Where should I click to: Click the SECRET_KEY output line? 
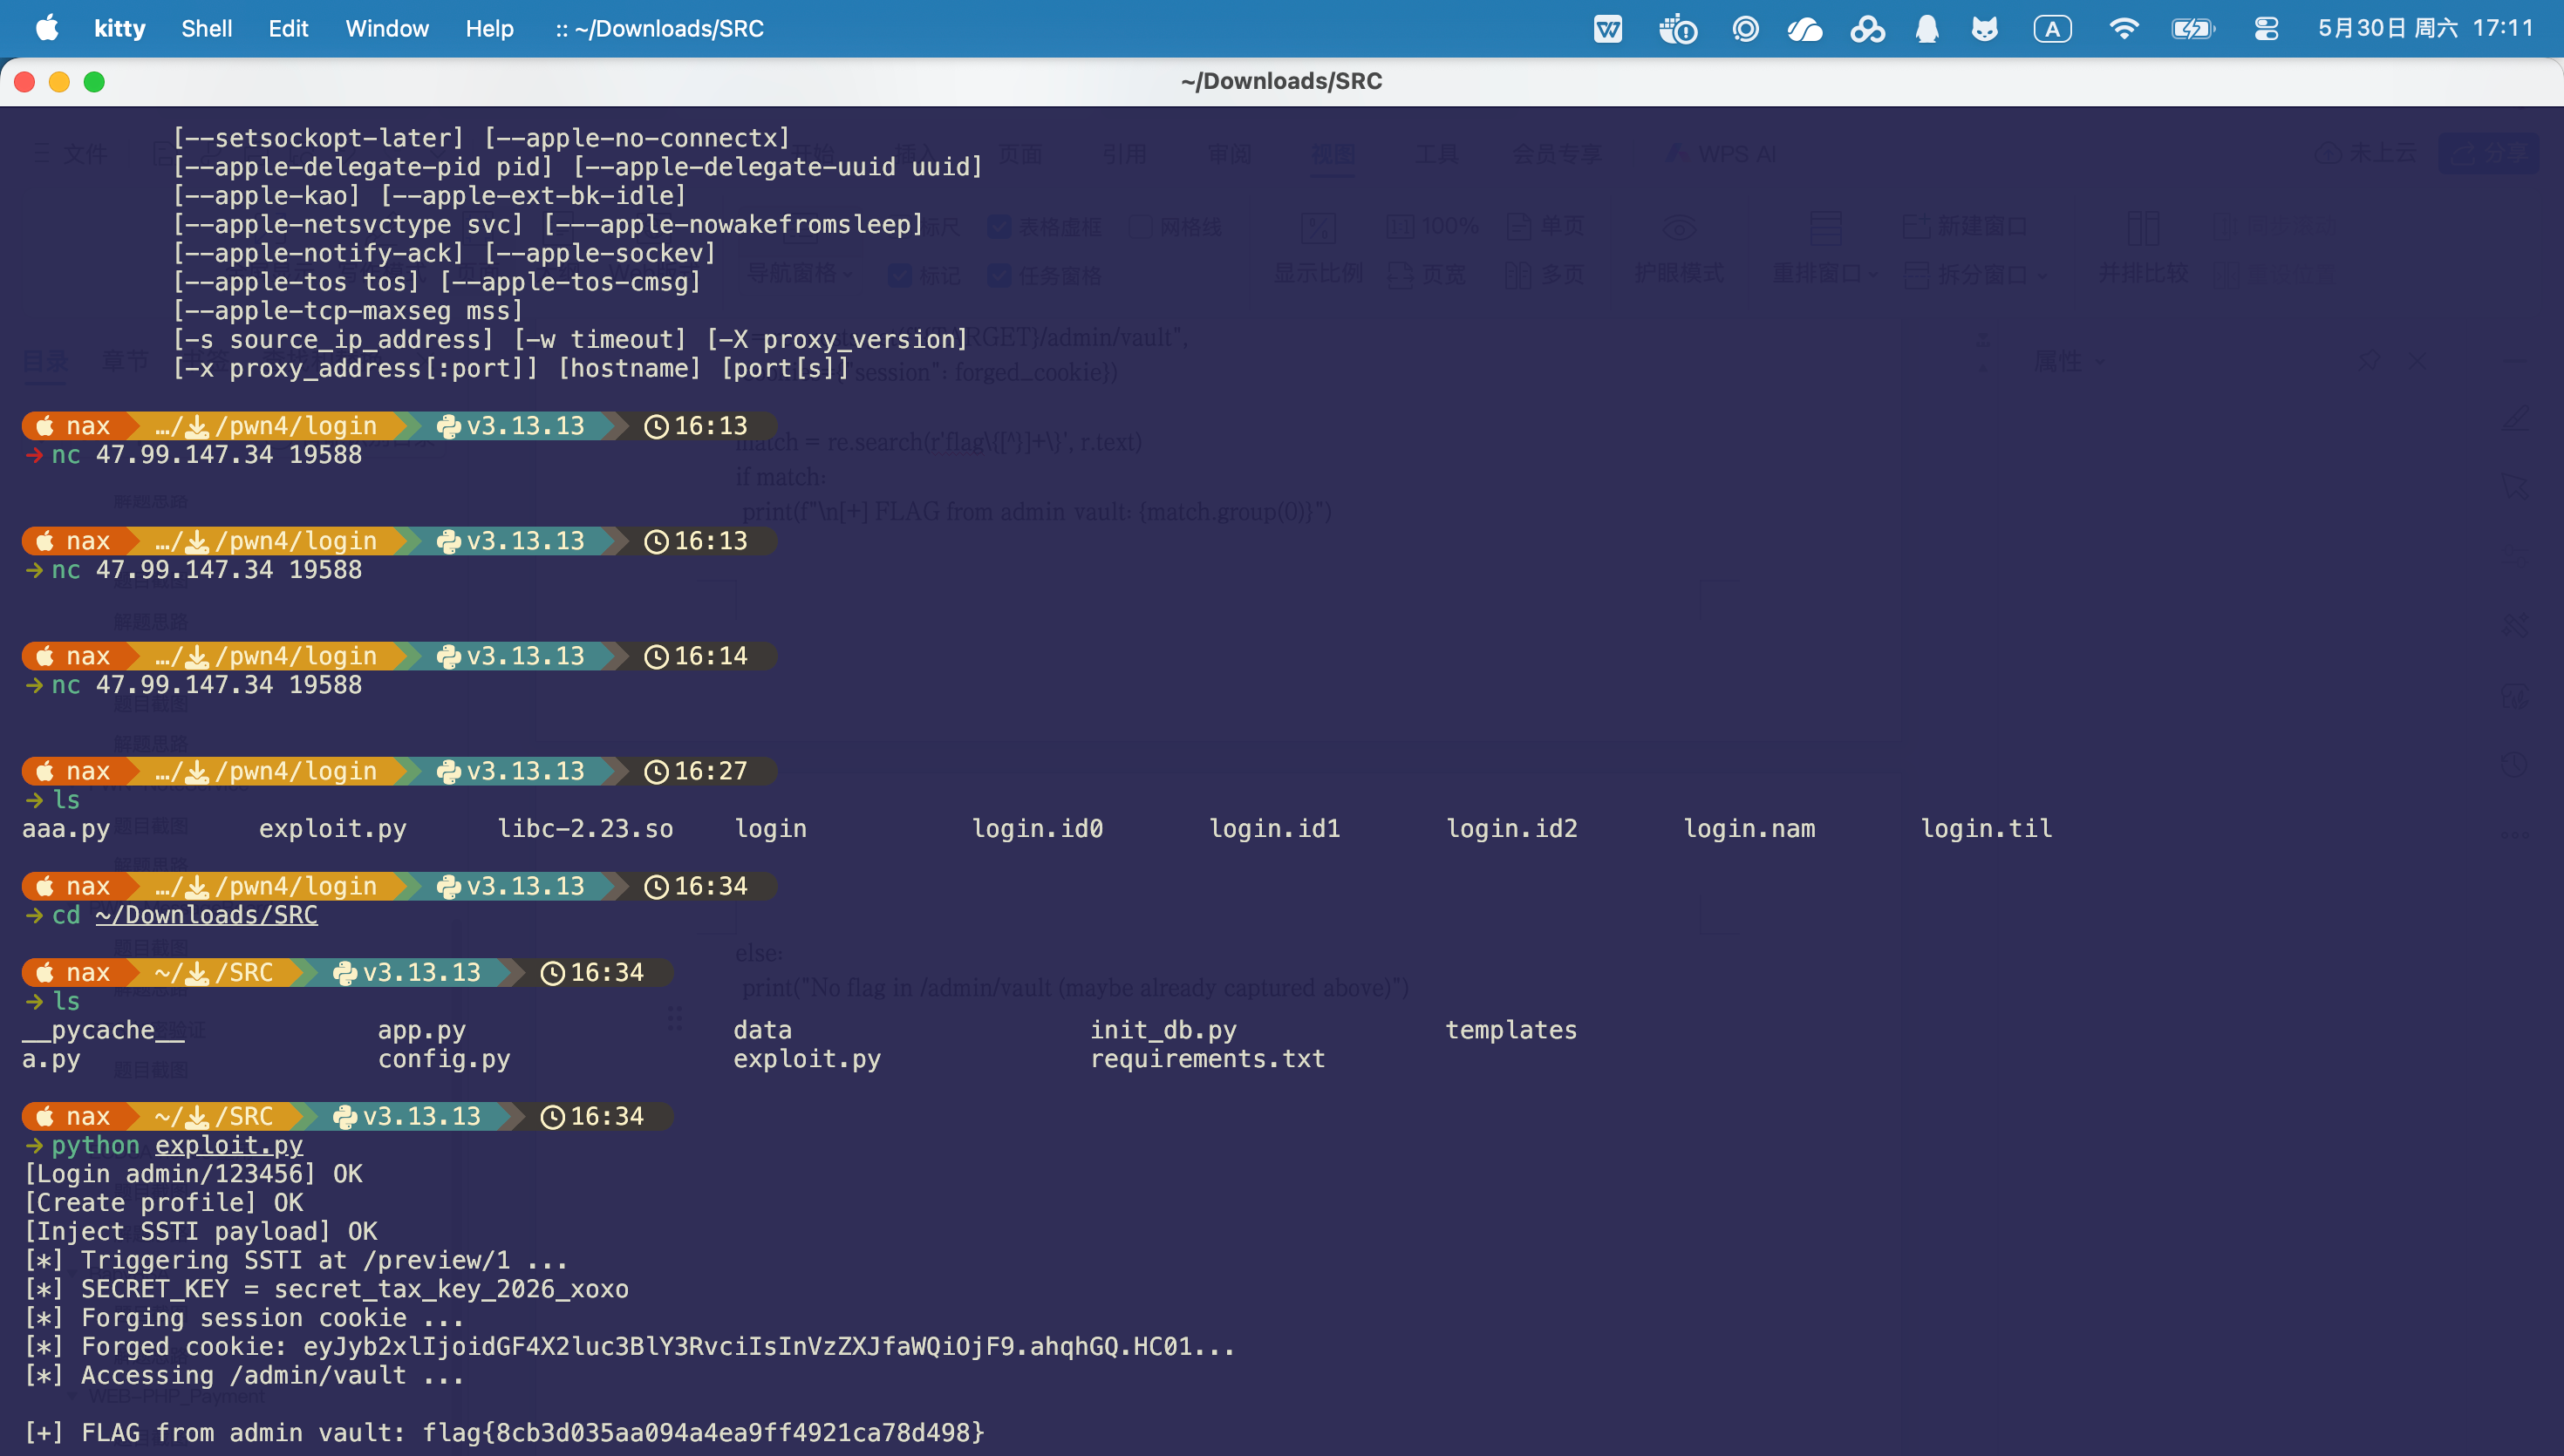(326, 1289)
